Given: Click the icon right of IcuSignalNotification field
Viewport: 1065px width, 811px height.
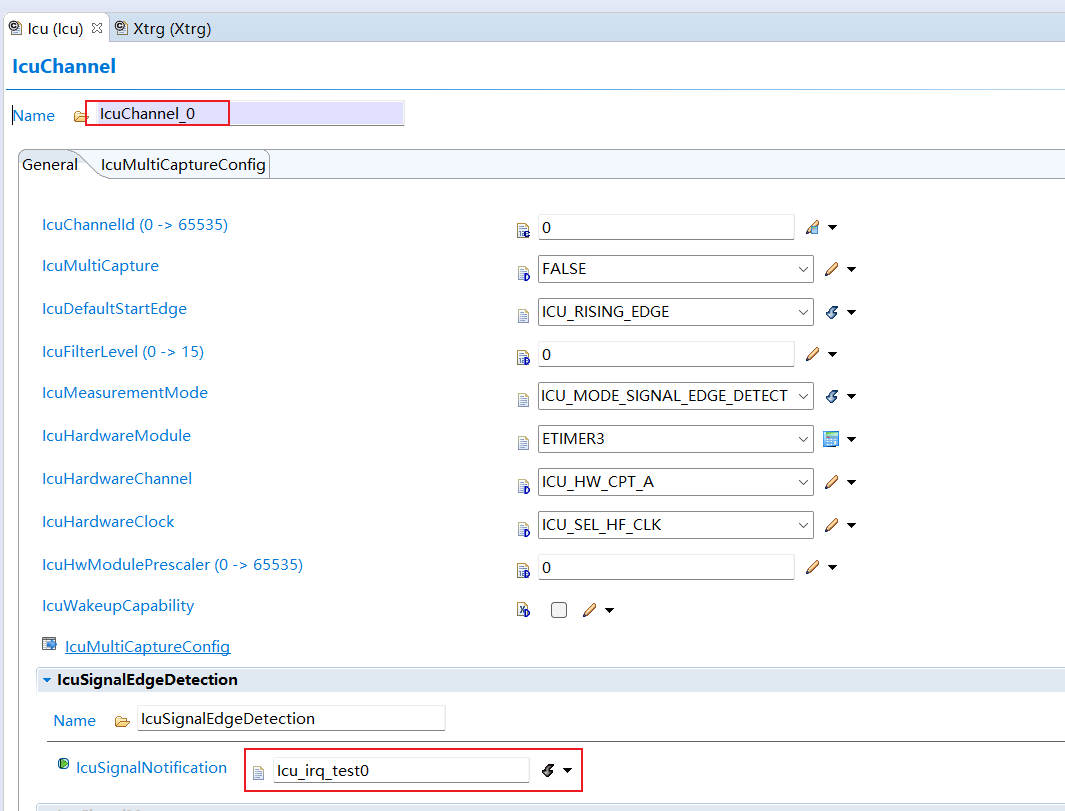Looking at the screenshot, I should (548, 770).
